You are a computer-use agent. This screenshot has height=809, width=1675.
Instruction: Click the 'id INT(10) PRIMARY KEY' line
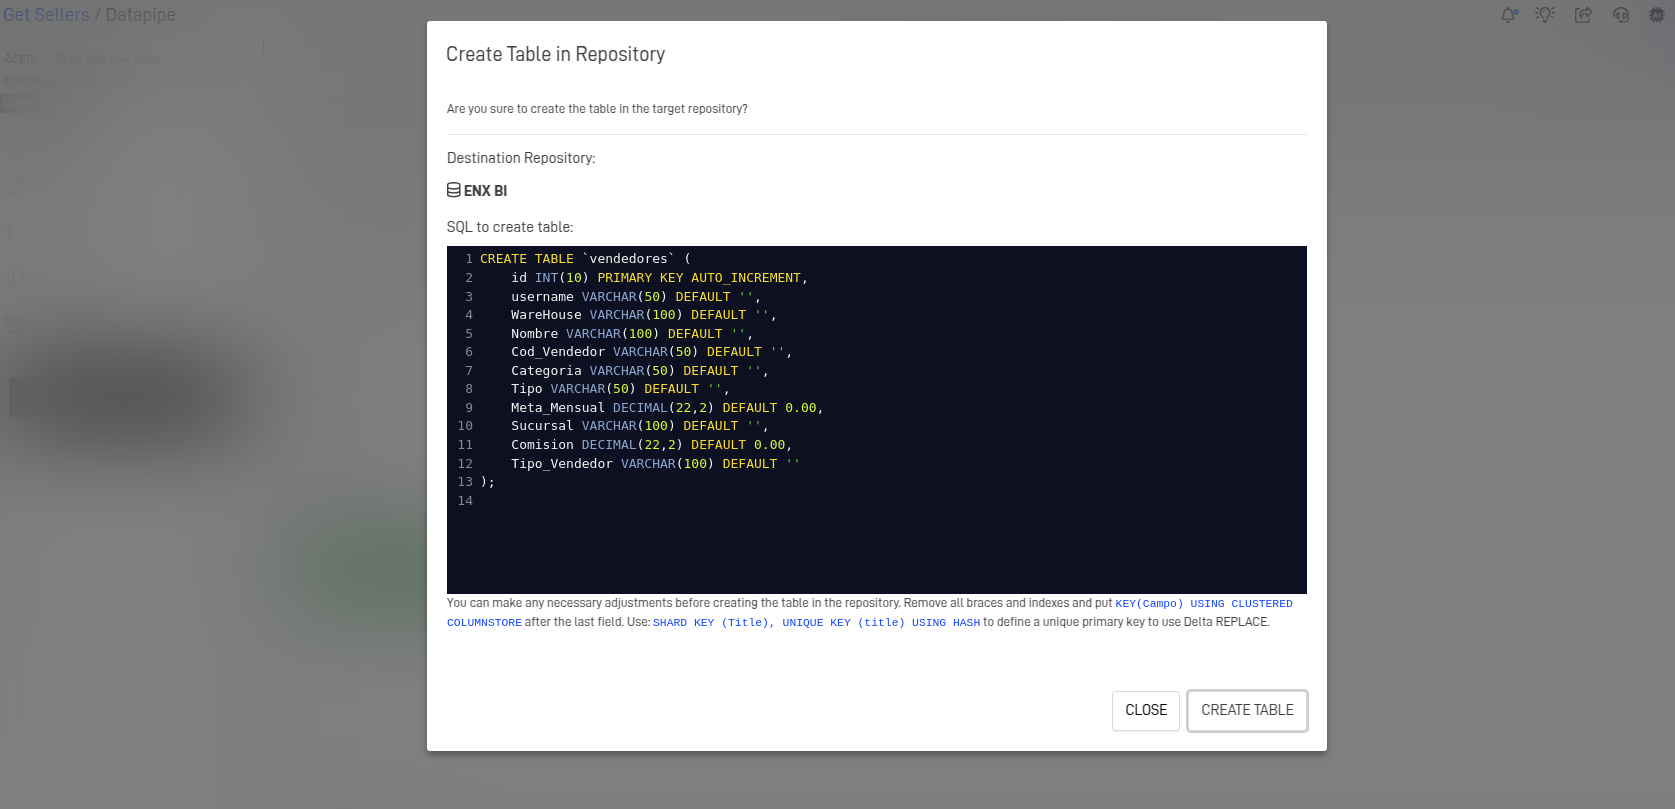pyautogui.click(x=659, y=278)
